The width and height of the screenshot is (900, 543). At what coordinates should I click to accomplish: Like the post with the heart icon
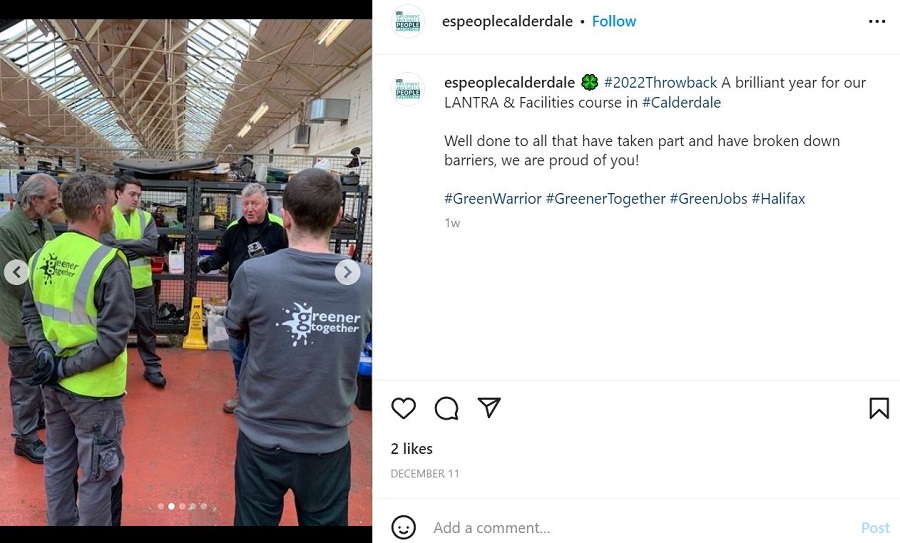(x=404, y=408)
